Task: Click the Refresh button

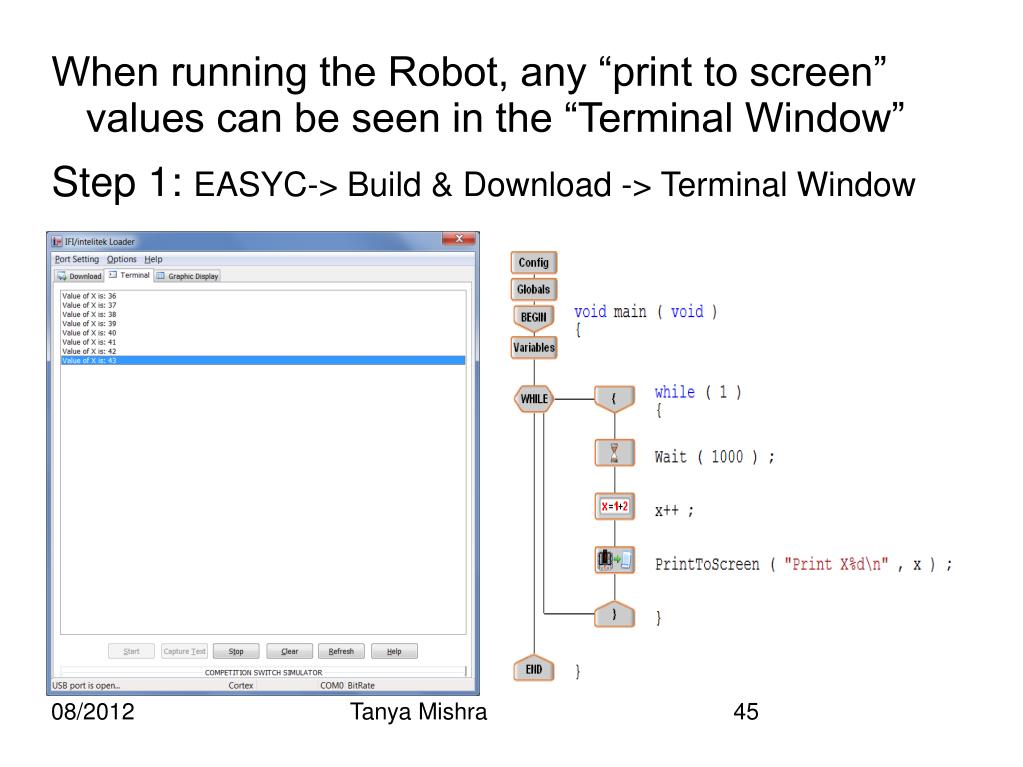Action: point(341,651)
